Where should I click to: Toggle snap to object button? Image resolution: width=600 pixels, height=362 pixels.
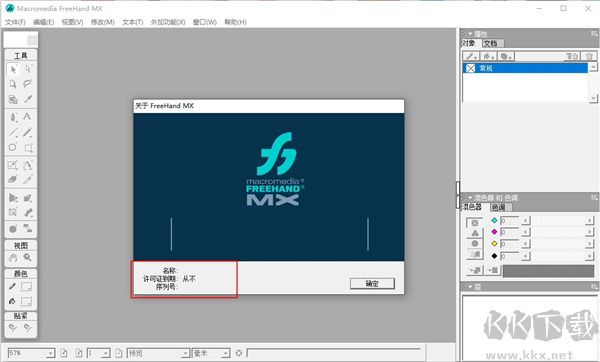tap(28, 328)
